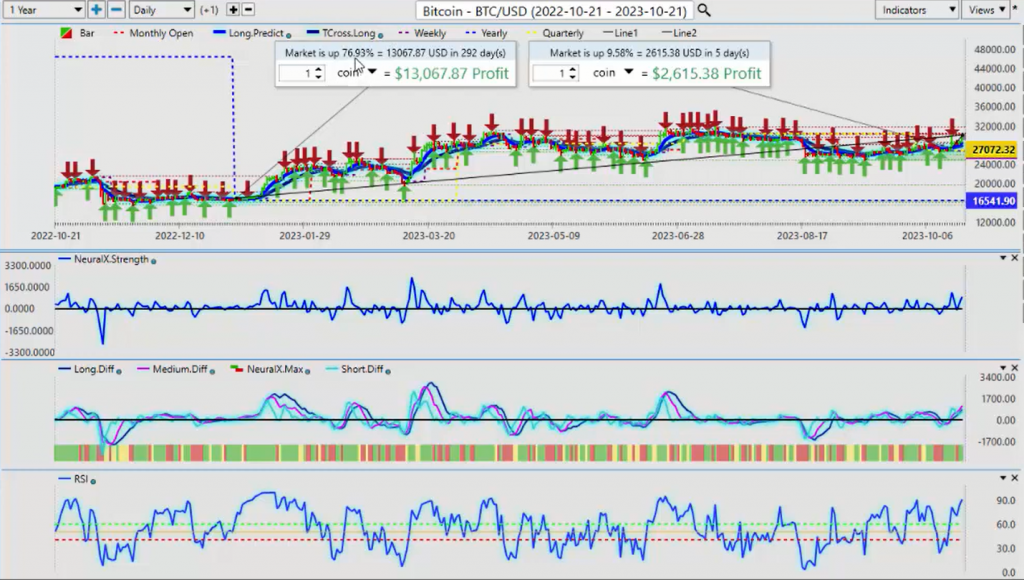Image resolution: width=1024 pixels, height=580 pixels.
Task: Click the 292-day market gain summary text
Action: point(395,53)
